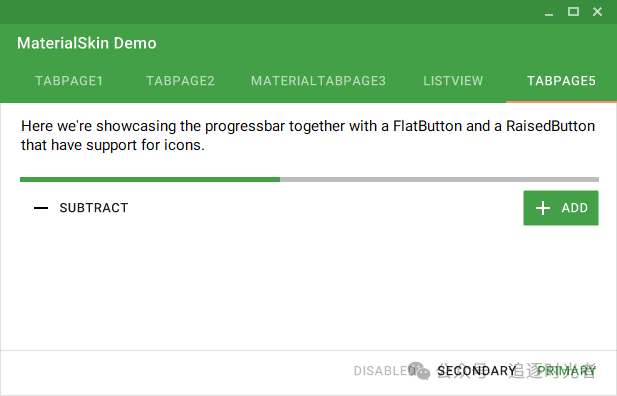Select the MATERIALTABPAGE3 tab
Image resolution: width=617 pixels, height=396 pixels.
pos(318,81)
